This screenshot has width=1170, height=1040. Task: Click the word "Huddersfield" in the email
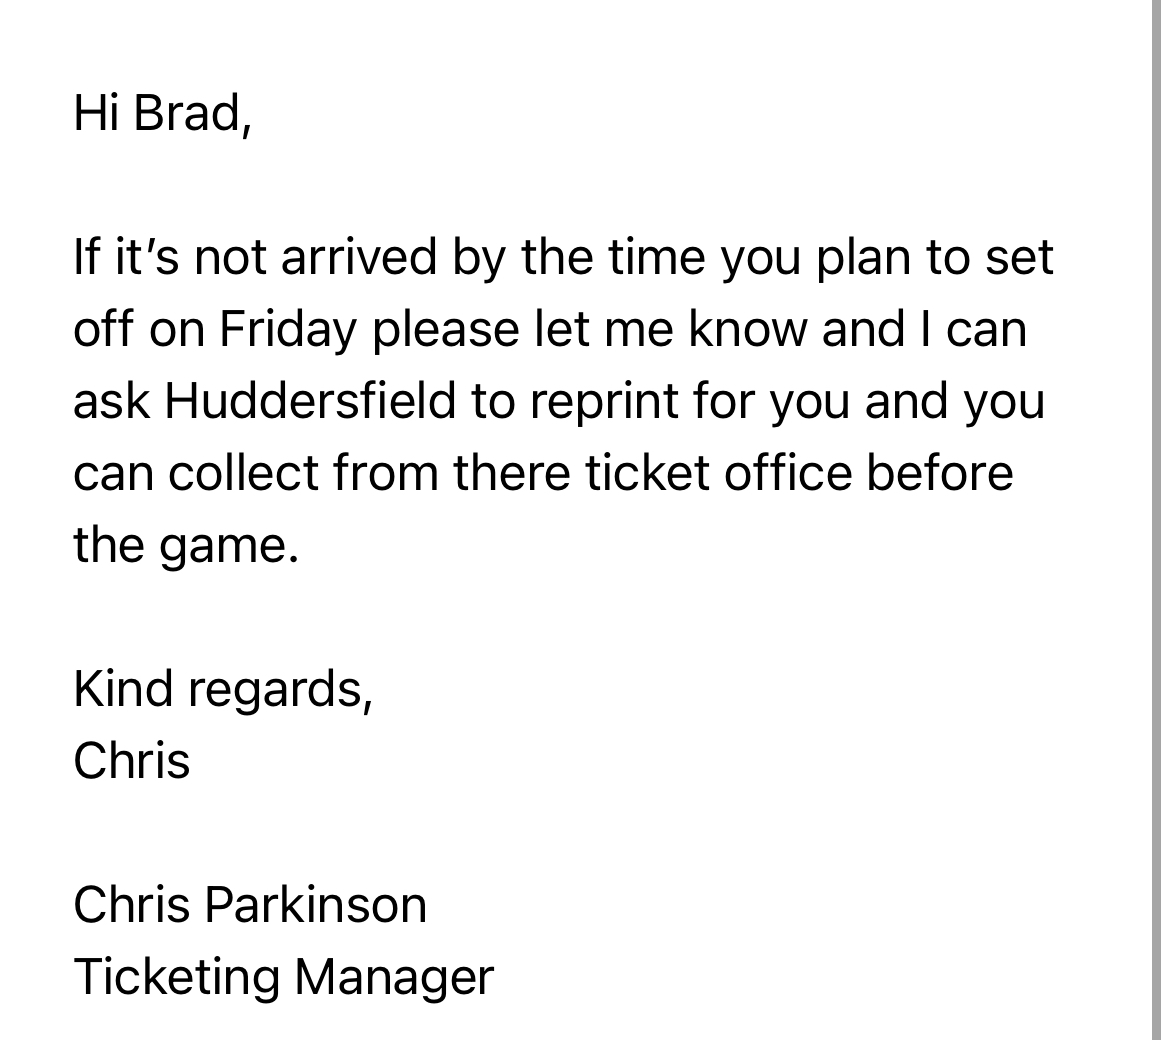coord(310,401)
